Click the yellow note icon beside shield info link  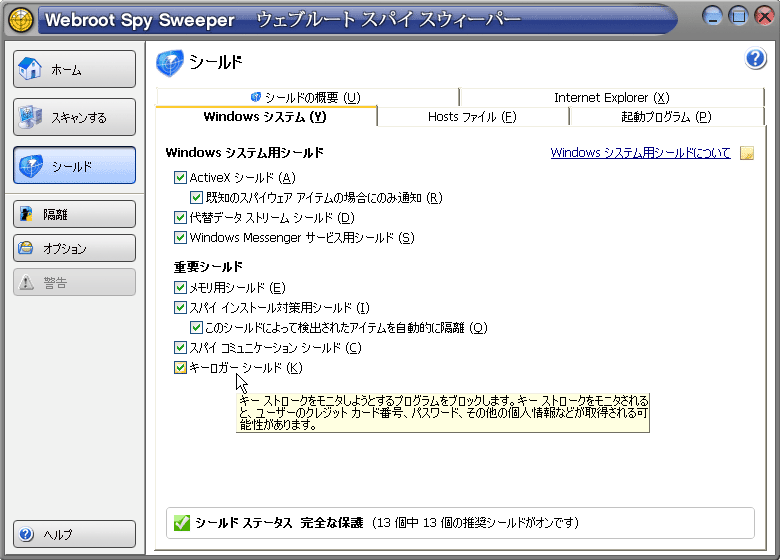(x=747, y=153)
